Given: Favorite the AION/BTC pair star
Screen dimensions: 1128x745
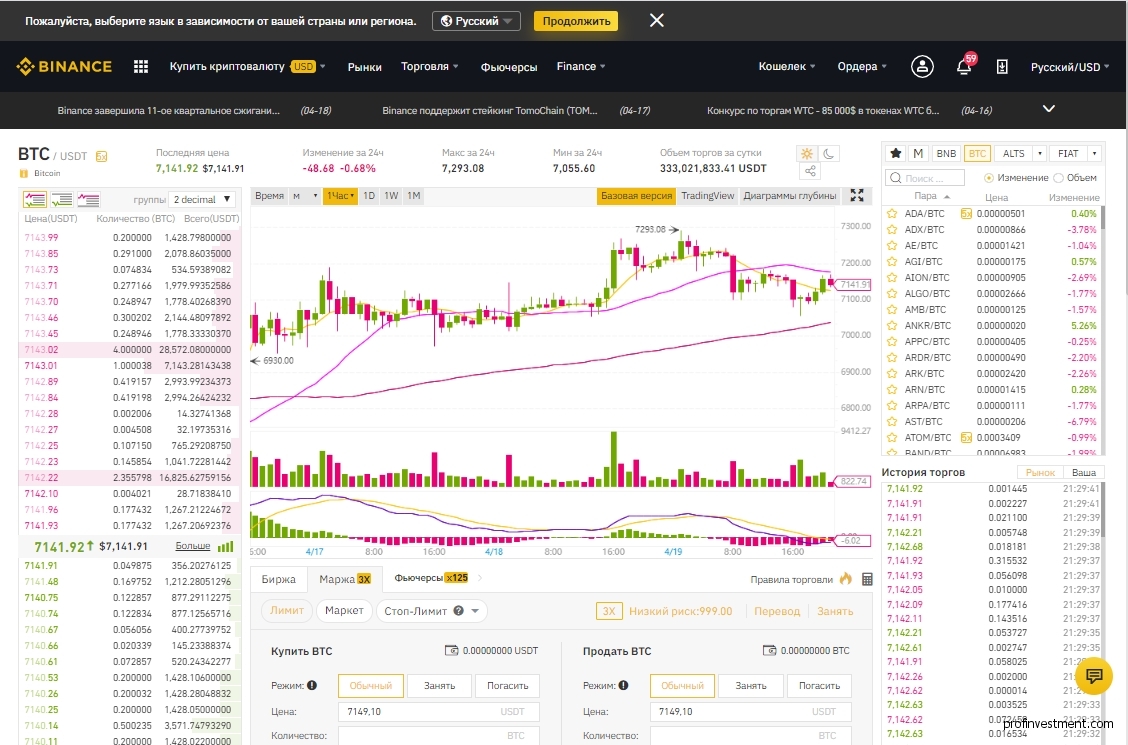Looking at the screenshot, I should coord(892,278).
